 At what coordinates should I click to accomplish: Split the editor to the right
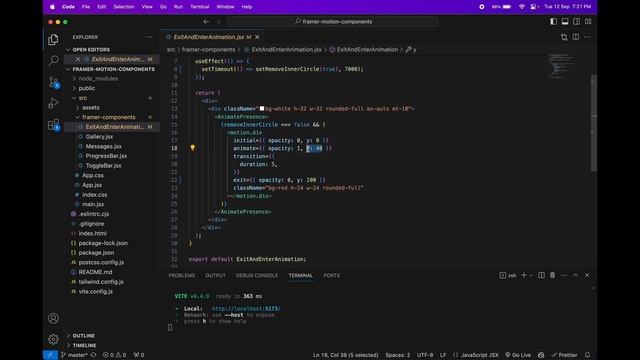576,37
